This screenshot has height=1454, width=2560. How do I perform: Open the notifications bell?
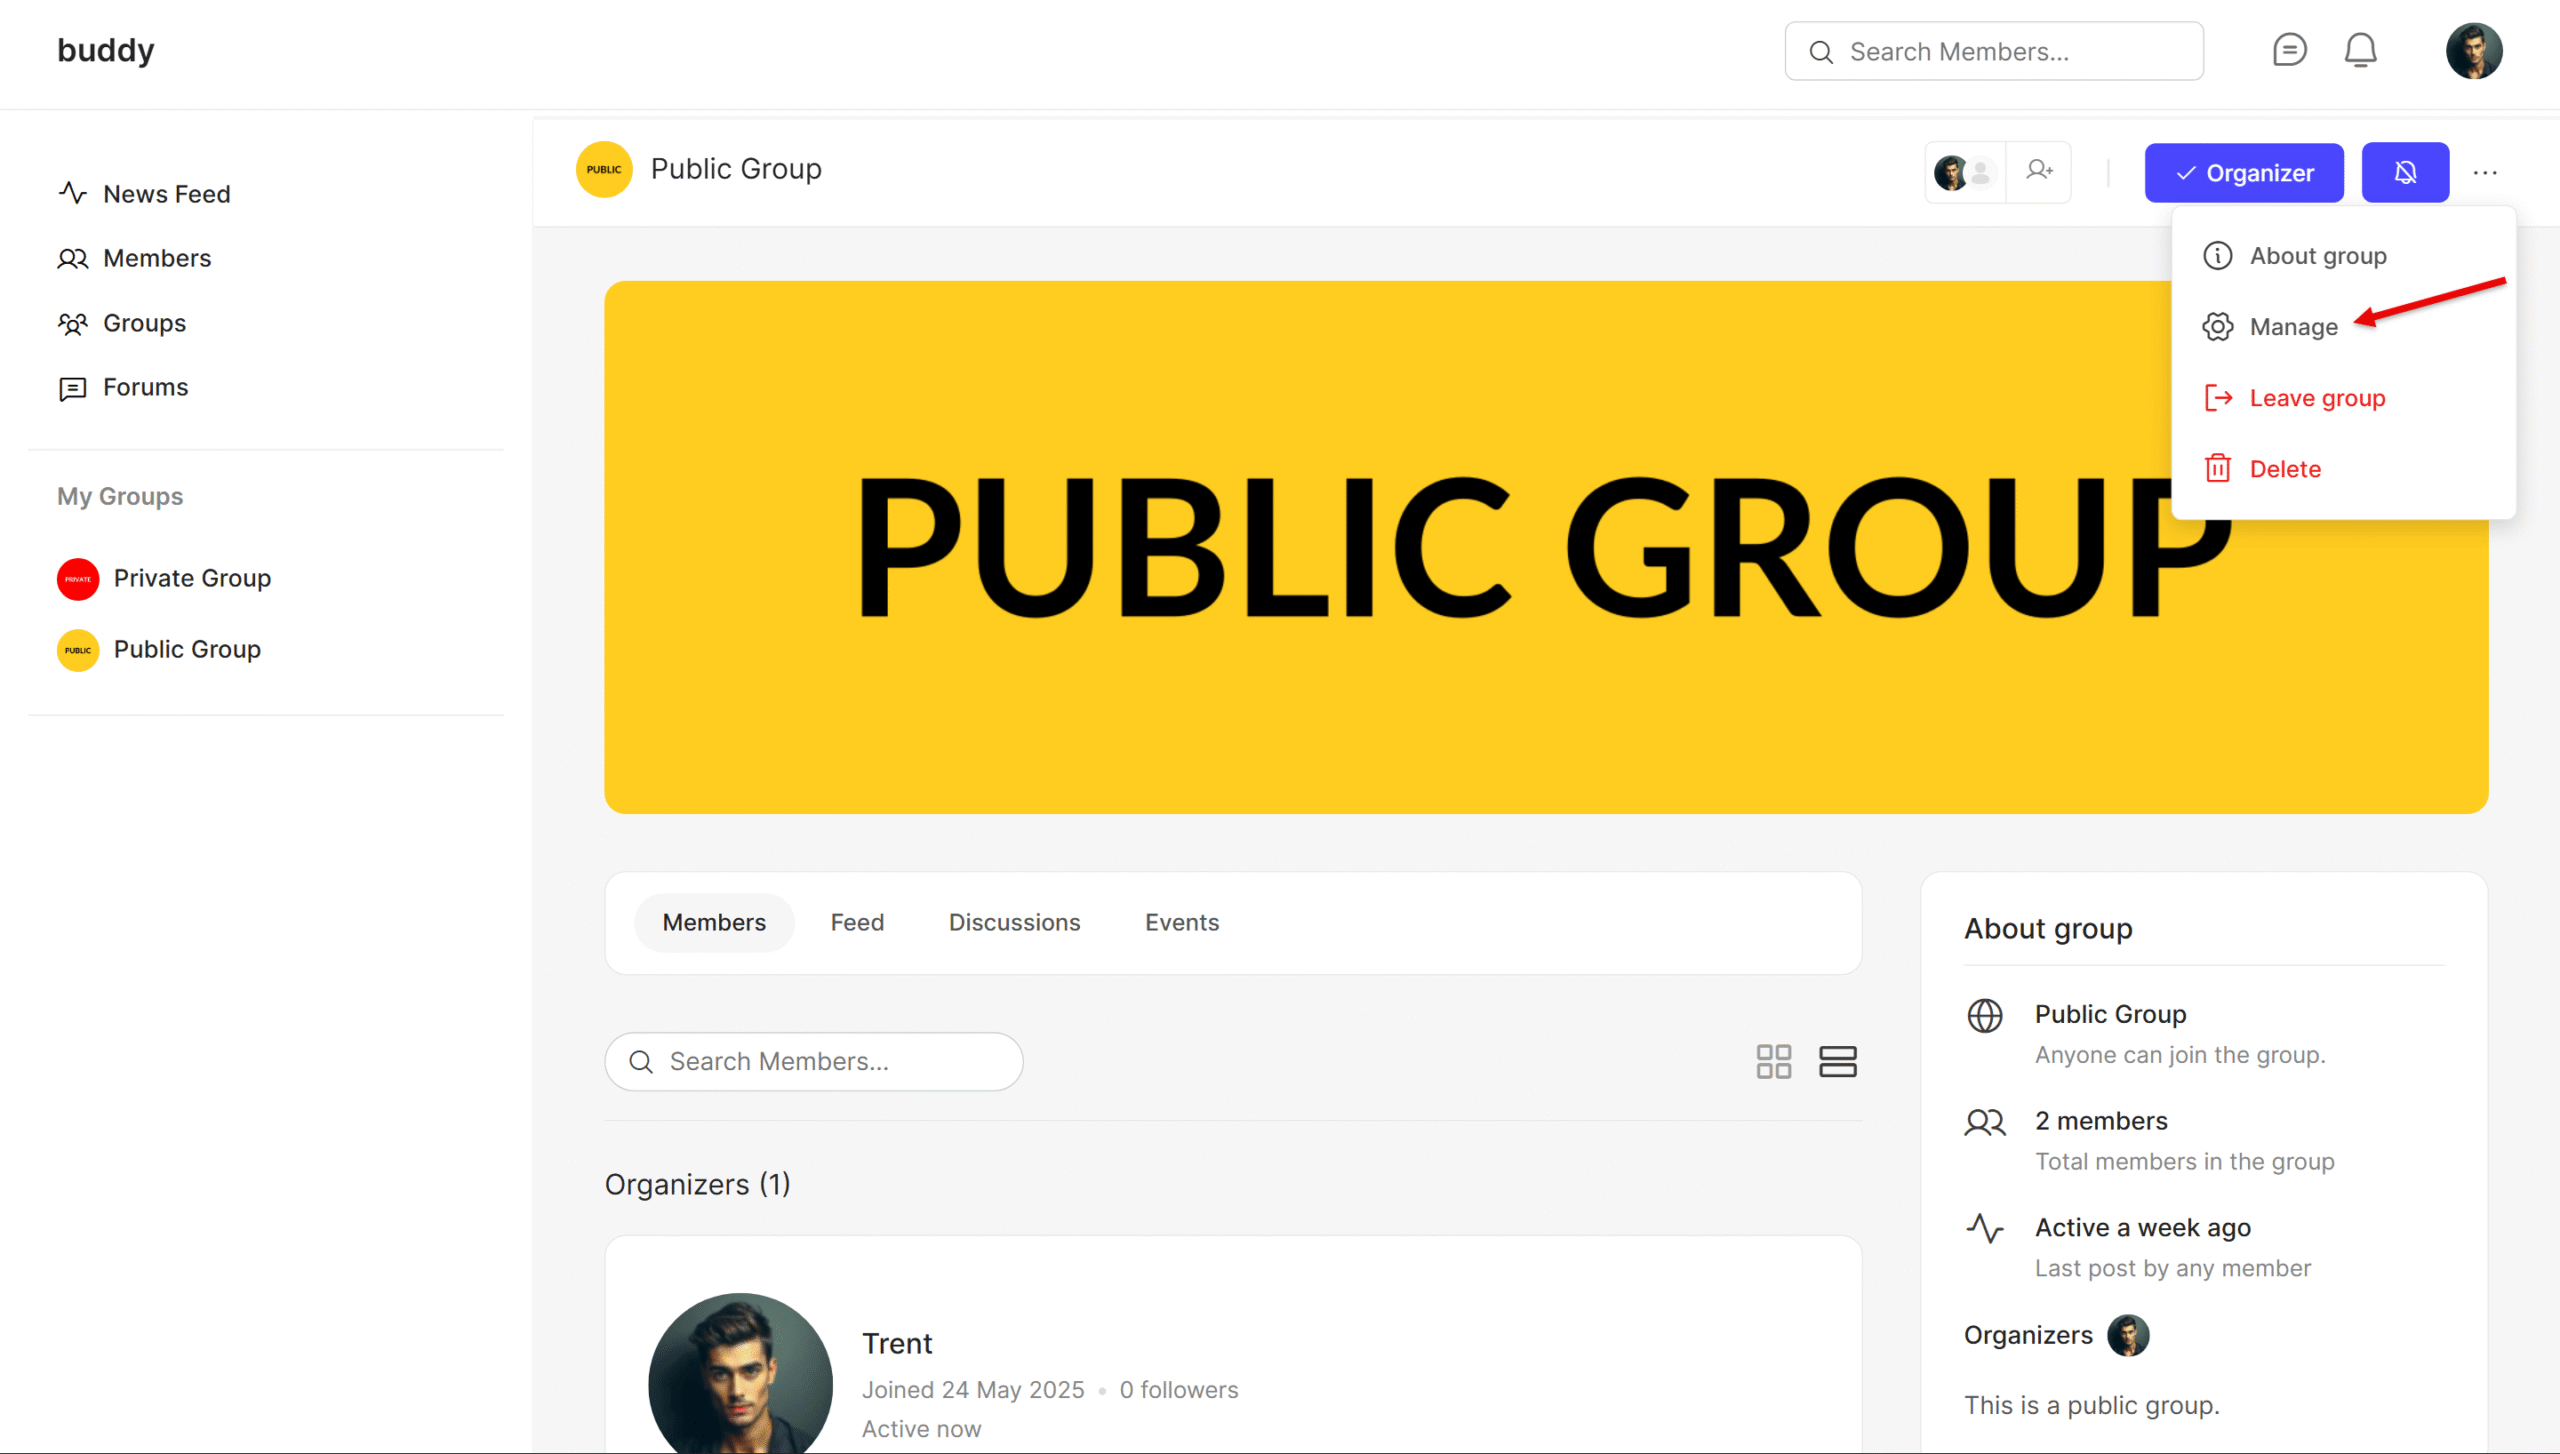click(x=2360, y=51)
